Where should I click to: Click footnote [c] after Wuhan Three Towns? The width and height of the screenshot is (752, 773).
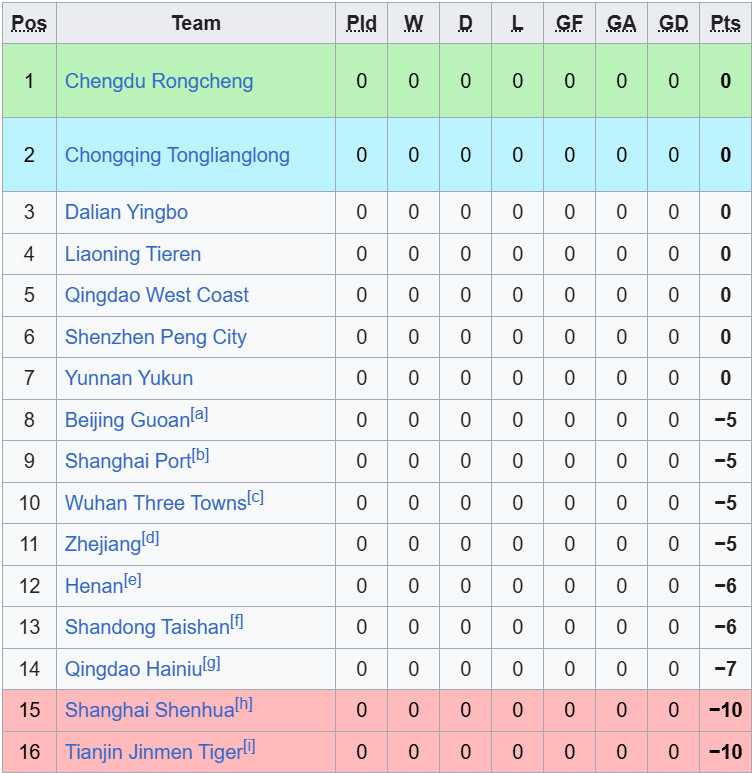(256, 497)
